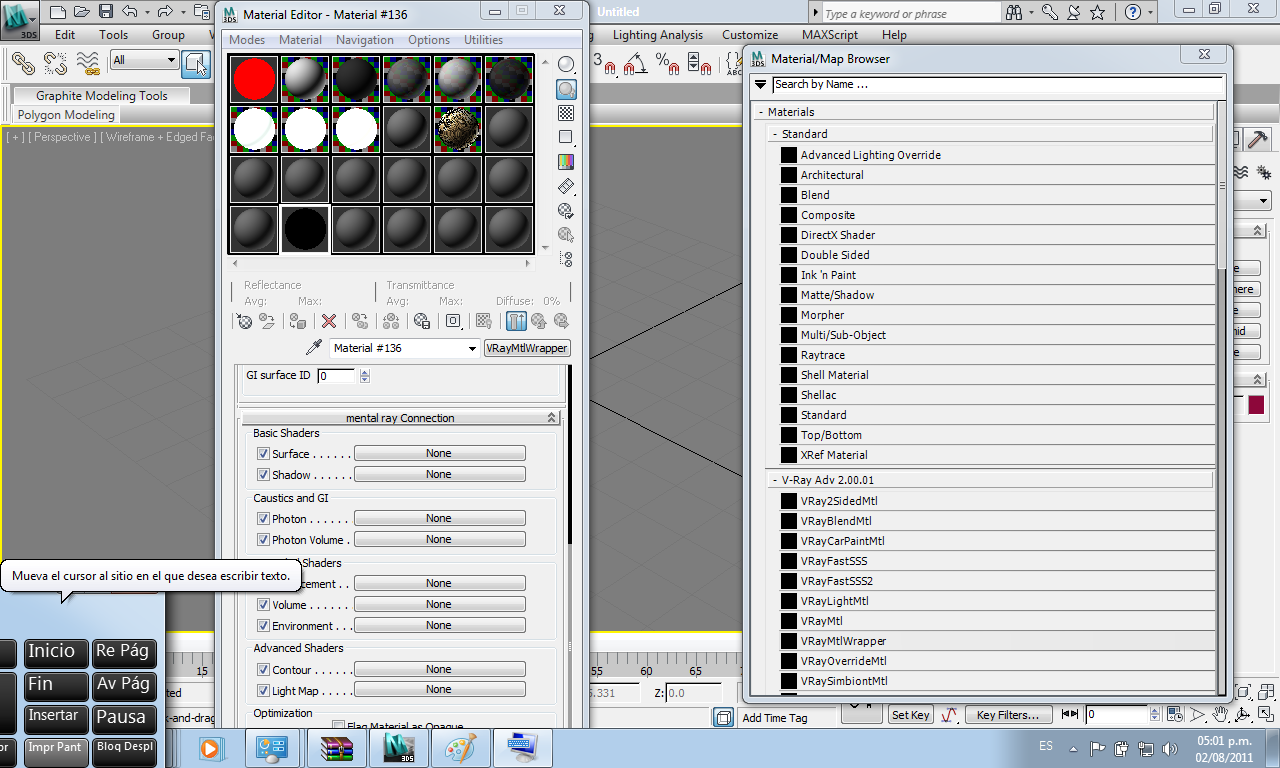The image size is (1280, 768).
Task: Click the dark red object color swatch
Action: [1255, 405]
